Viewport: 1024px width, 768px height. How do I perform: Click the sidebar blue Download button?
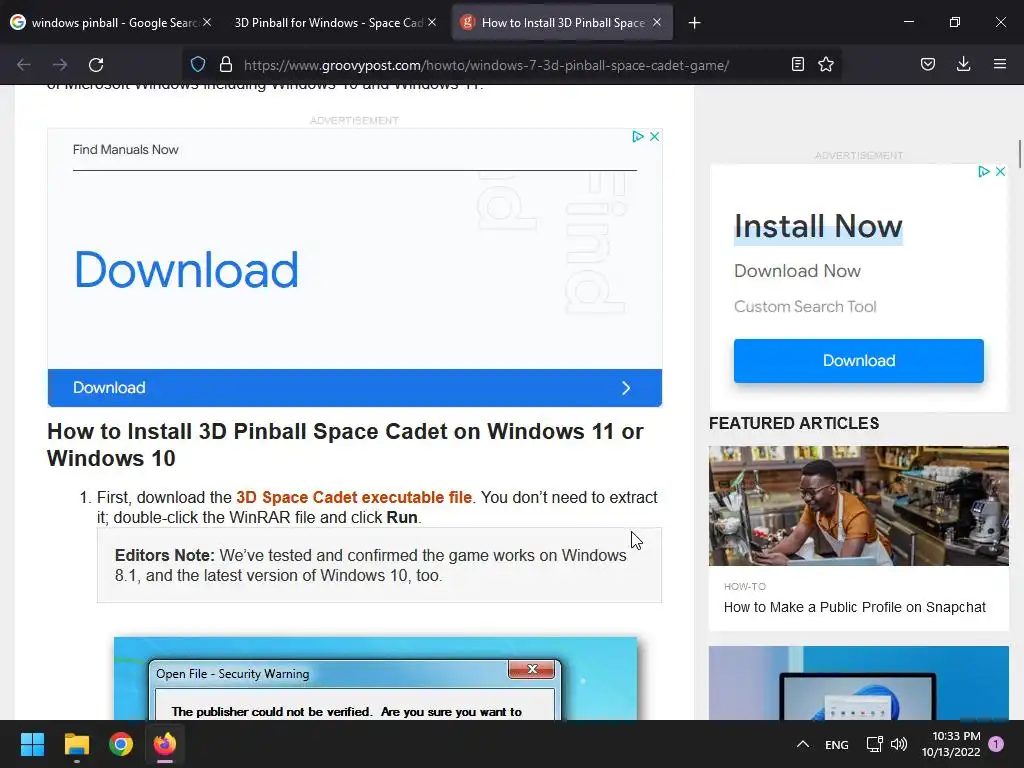859,360
